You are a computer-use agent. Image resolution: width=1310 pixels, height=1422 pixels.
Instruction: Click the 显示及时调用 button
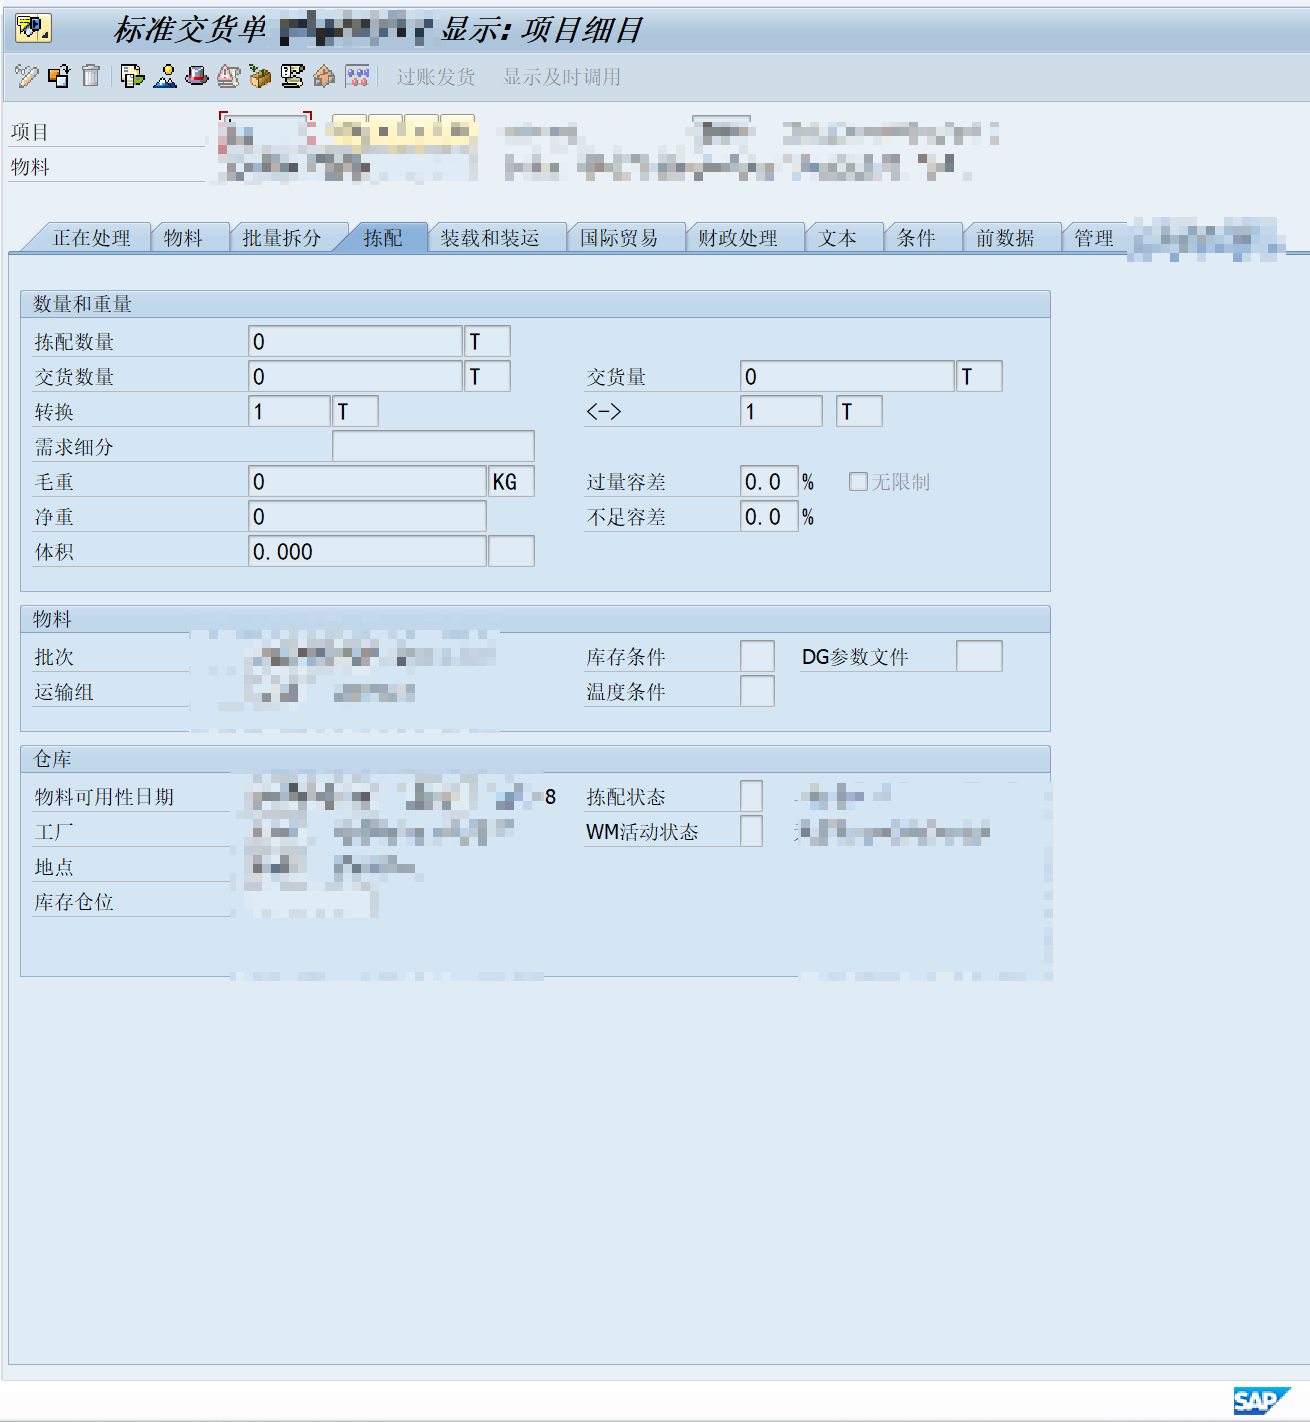pyautogui.click(x=562, y=77)
